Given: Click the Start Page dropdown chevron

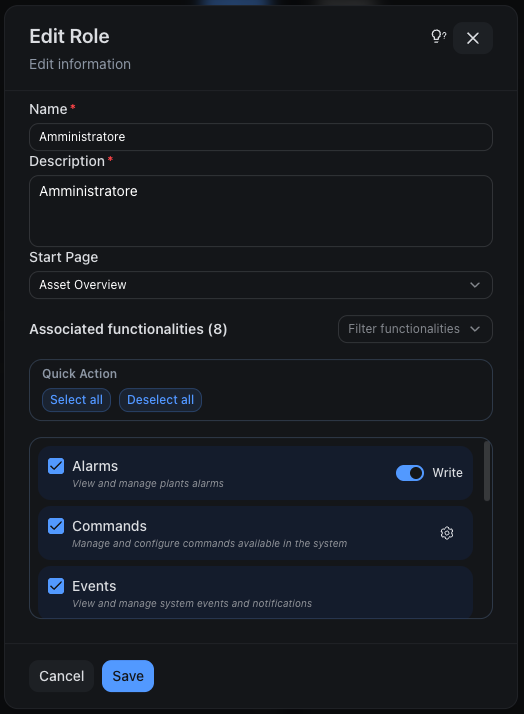Looking at the screenshot, I should click(x=475, y=285).
